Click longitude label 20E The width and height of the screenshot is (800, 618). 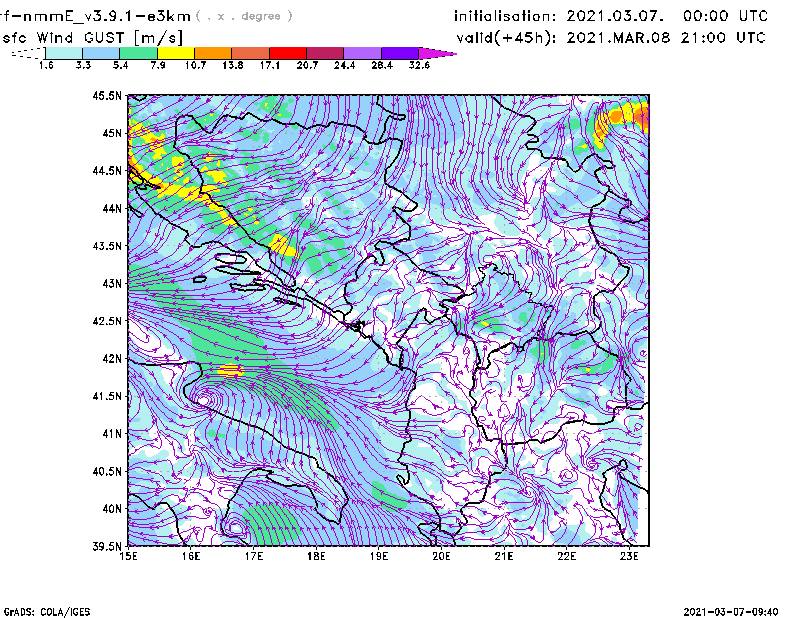click(441, 556)
